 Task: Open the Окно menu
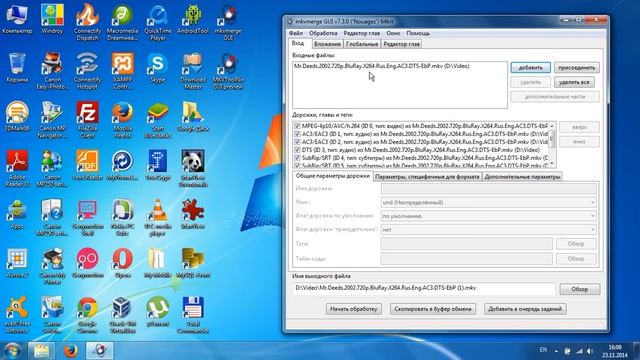[393, 33]
